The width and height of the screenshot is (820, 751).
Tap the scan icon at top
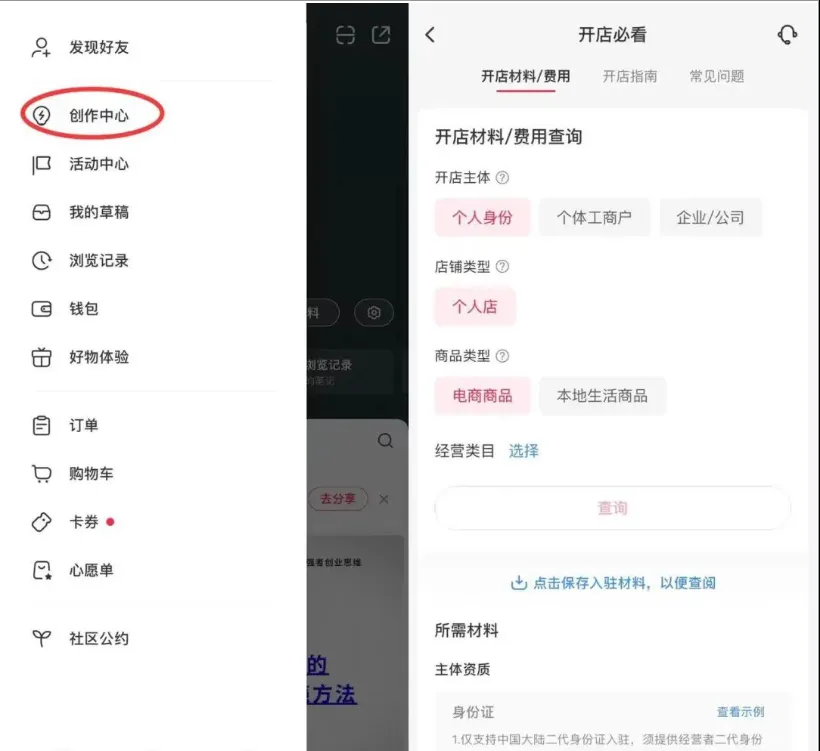pyautogui.click(x=345, y=35)
